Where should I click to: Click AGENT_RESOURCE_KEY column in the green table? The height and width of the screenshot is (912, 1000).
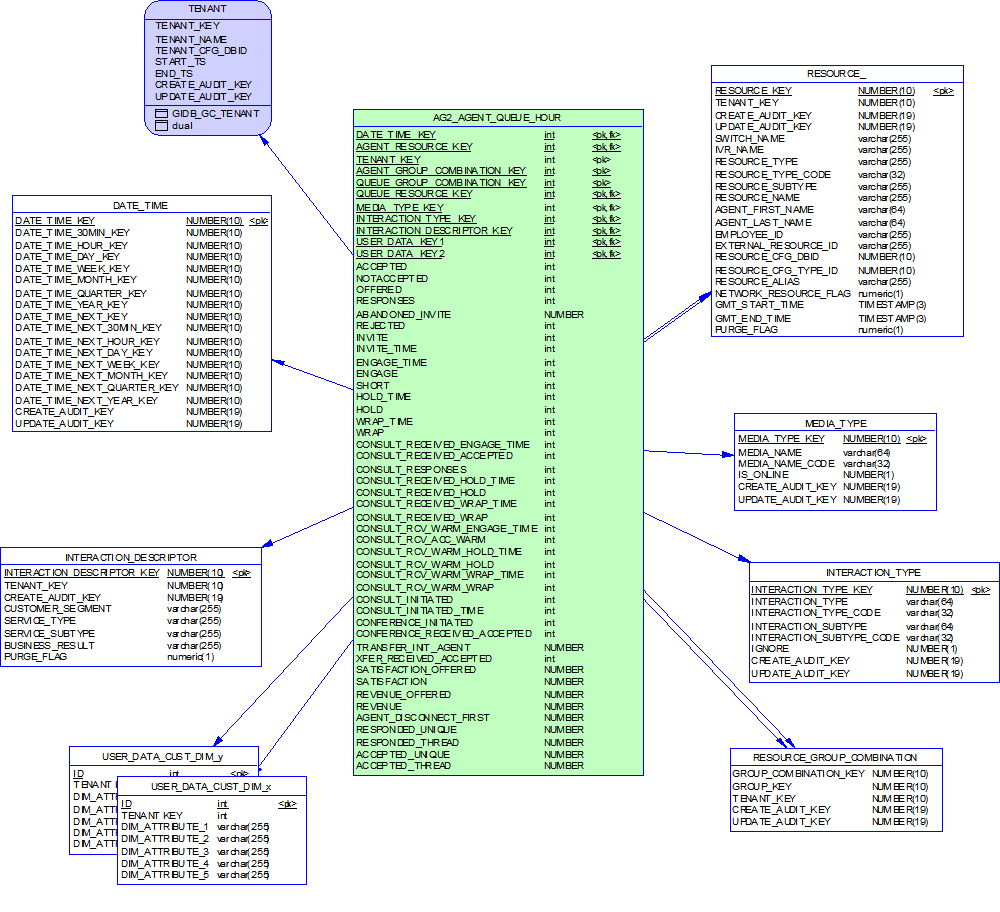414,147
